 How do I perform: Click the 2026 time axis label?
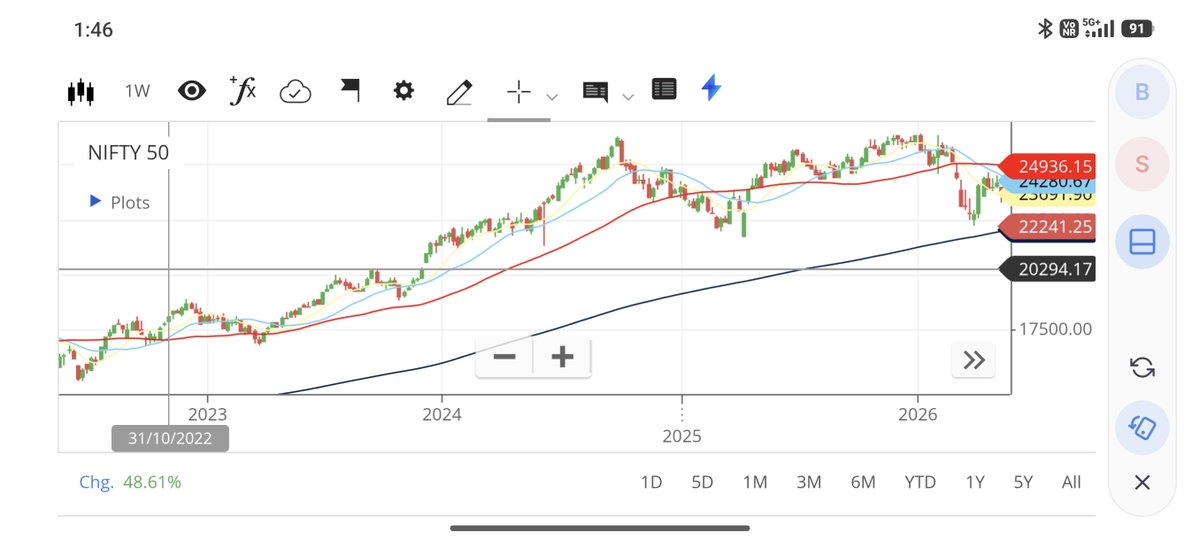[x=918, y=414]
